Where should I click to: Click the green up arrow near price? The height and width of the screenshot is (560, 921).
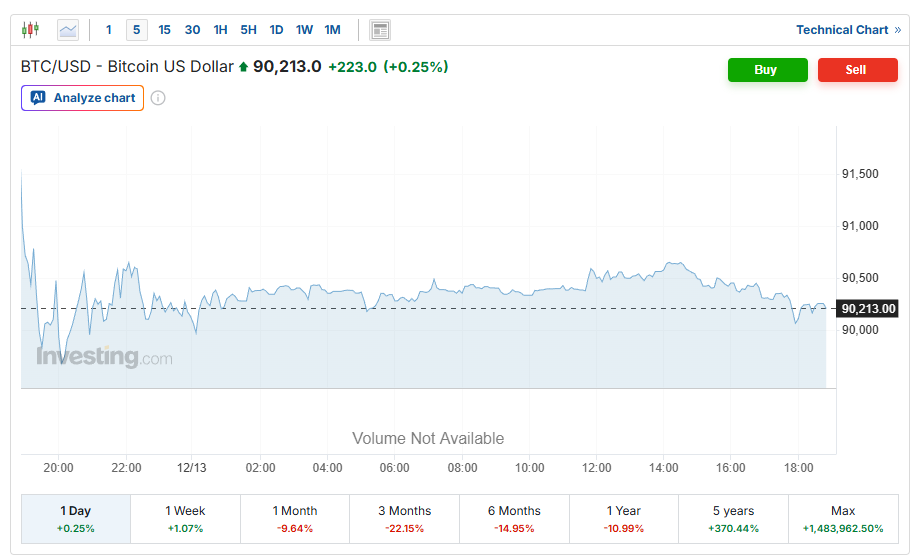pos(243,67)
